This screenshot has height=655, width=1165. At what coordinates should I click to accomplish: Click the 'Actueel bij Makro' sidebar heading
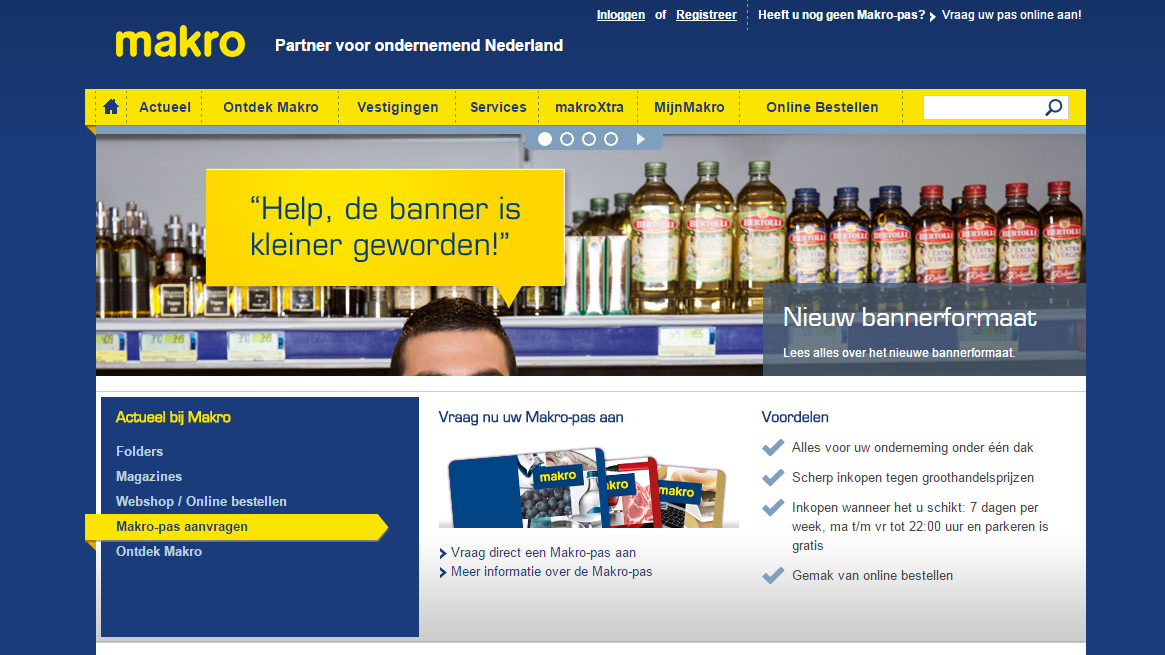(173, 417)
